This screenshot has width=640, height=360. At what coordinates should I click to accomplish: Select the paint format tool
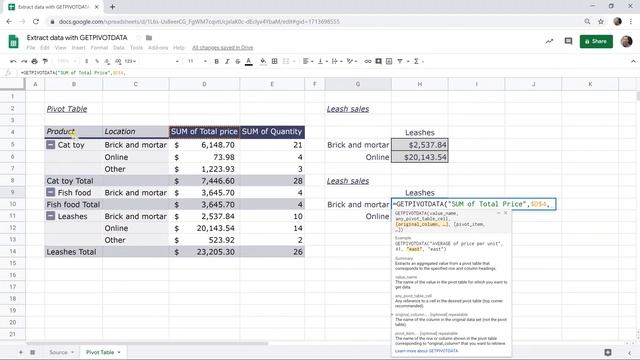pos(45,61)
